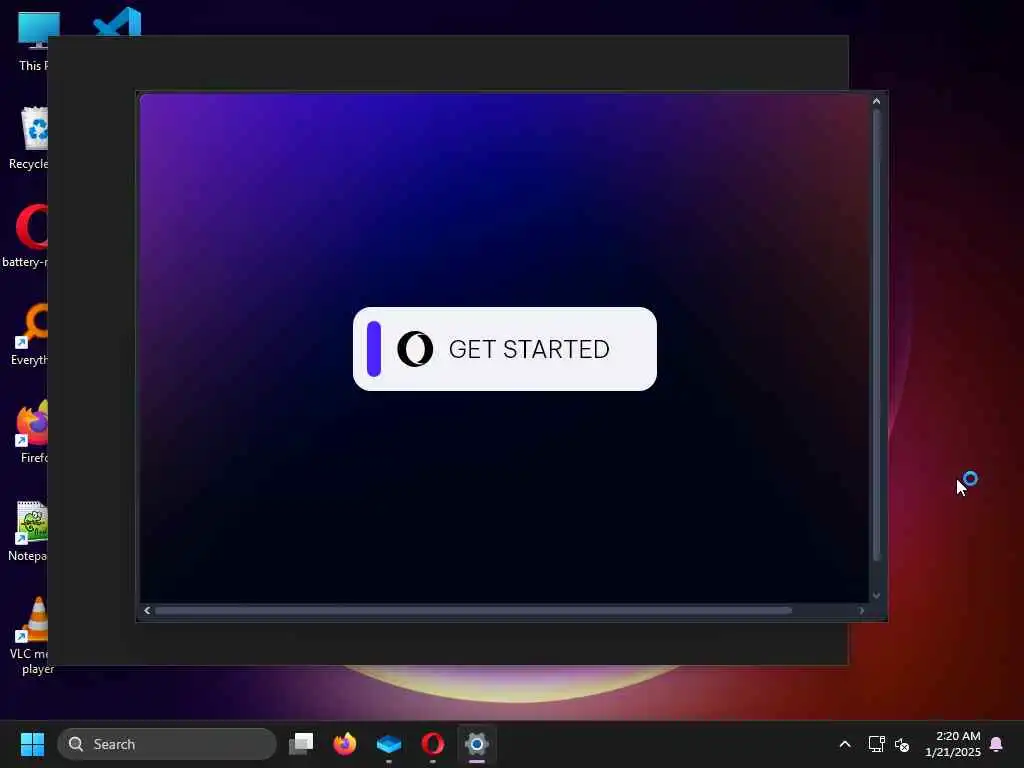
Task: Click the vertical scrollbar down arrow
Action: [876, 596]
